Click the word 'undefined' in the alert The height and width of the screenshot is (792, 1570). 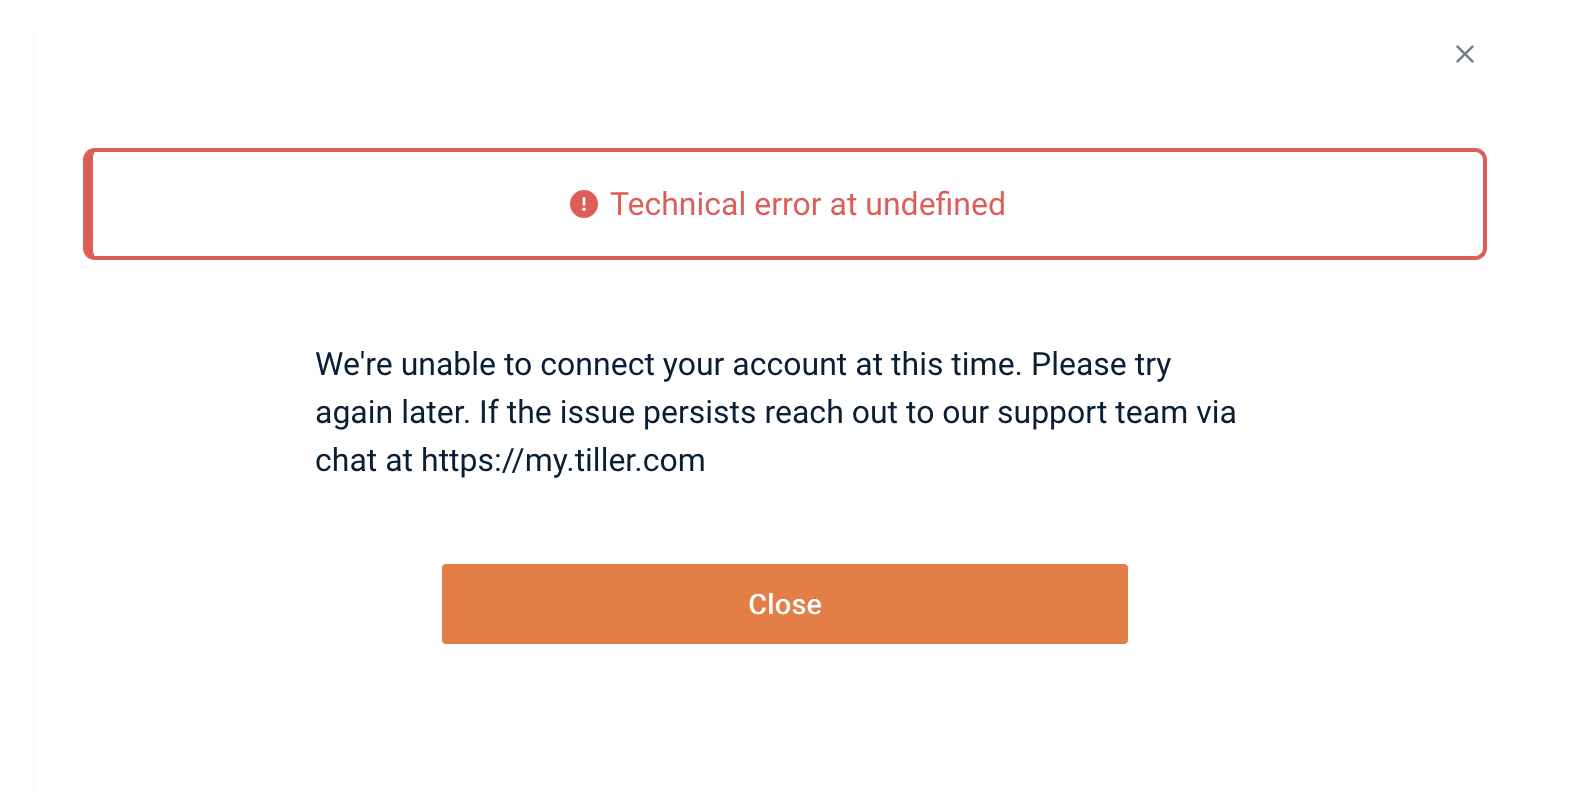pyautogui.click(x=935, y=204)
